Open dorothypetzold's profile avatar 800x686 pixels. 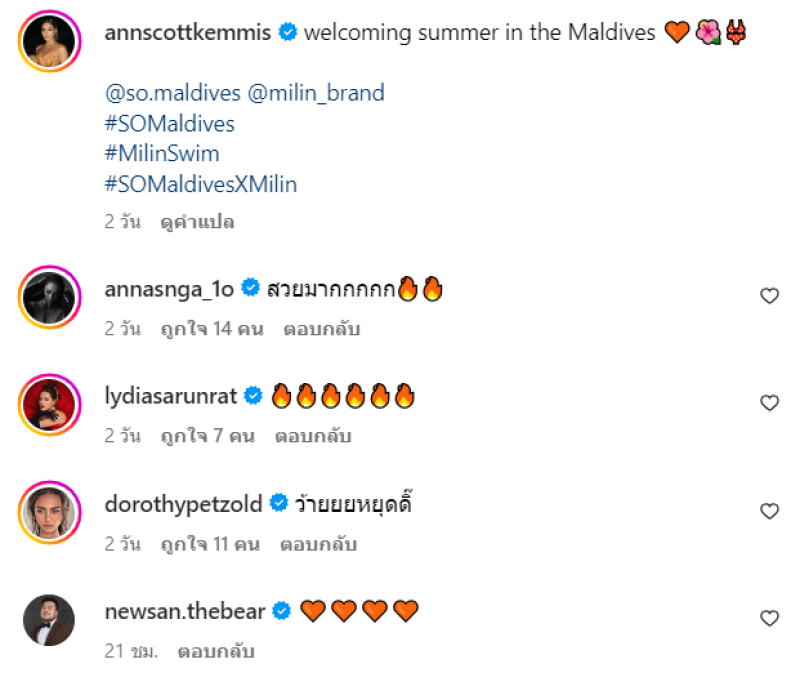(49, 512)
